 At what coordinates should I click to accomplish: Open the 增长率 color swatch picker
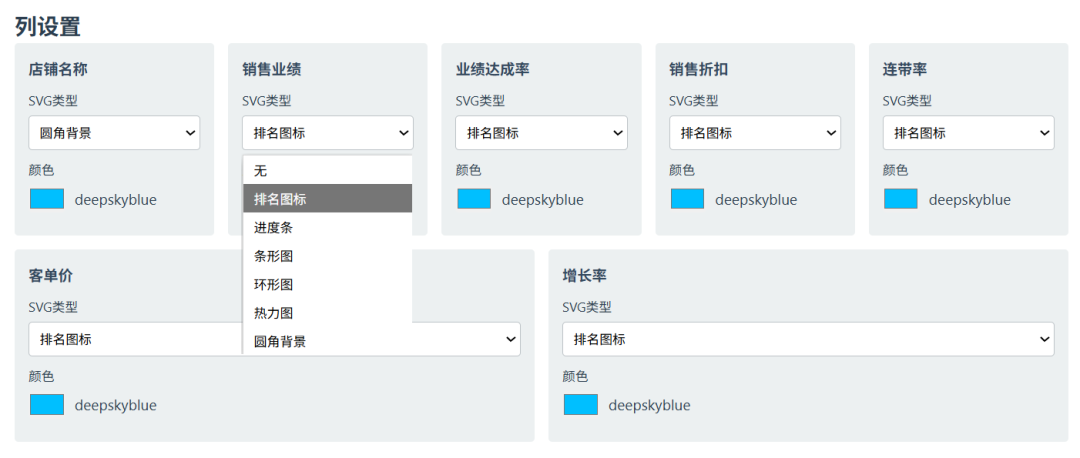pos(581,405)
